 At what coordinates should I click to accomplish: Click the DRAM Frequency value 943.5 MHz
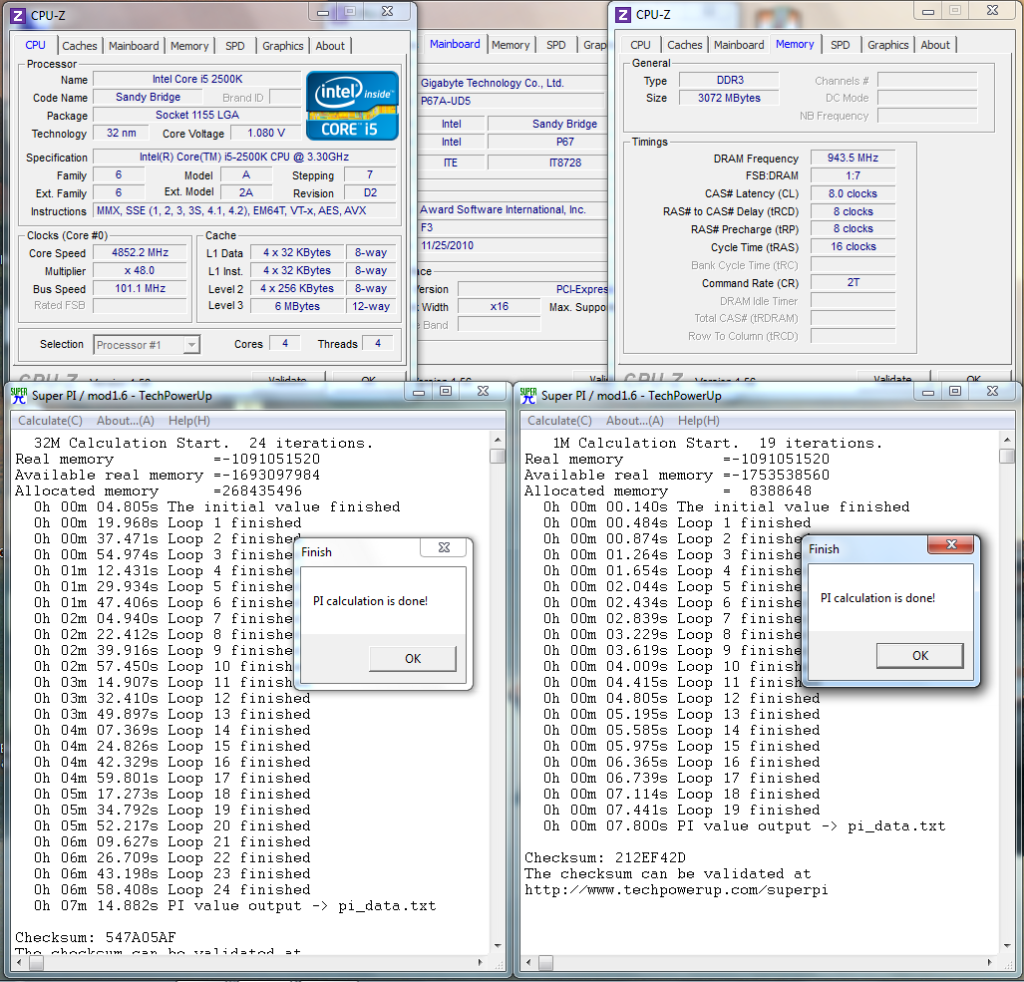click(x=852, y=158)
